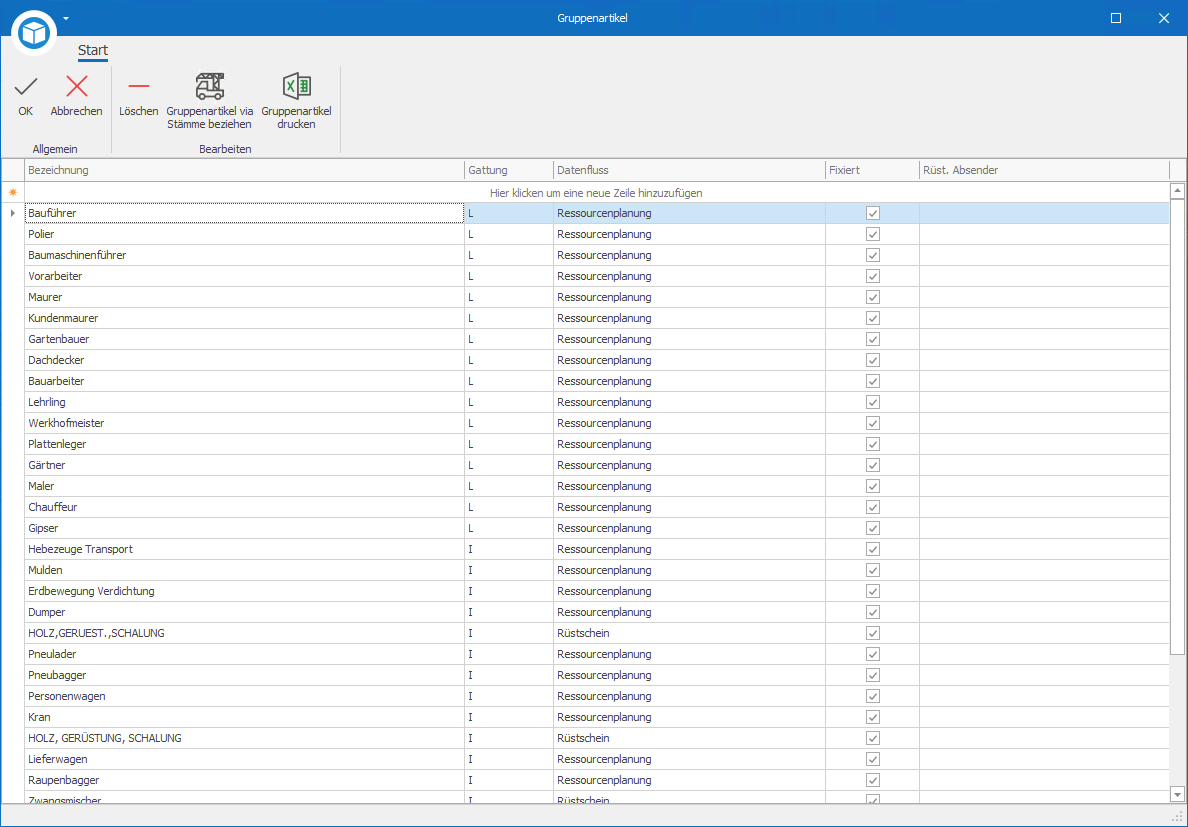Select the HOLZ, GERÜSTUNG, SCHALUNG row
The image size is (1188, 827).
point(597,738)
